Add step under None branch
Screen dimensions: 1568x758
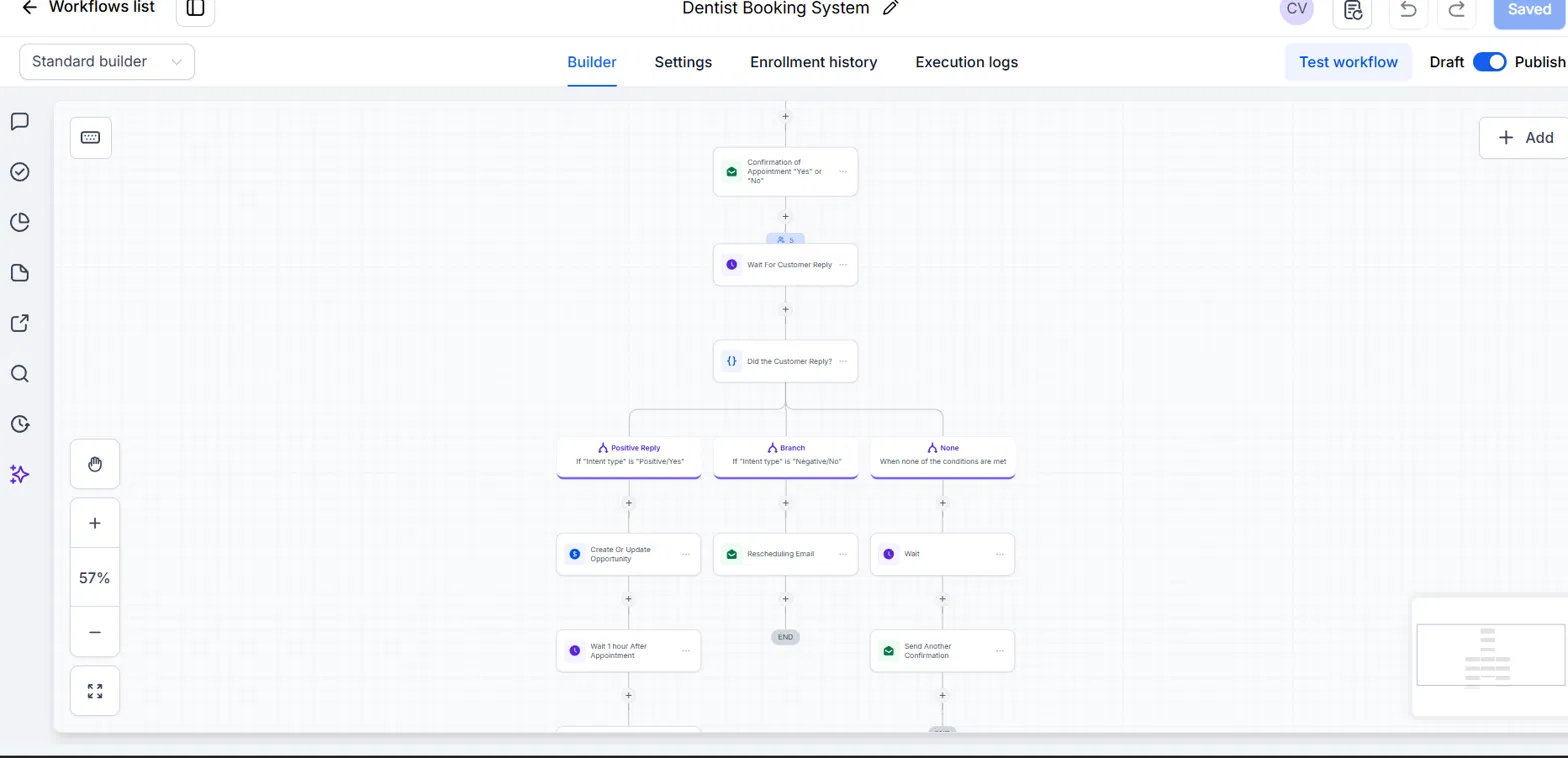(x=942, y=502)
